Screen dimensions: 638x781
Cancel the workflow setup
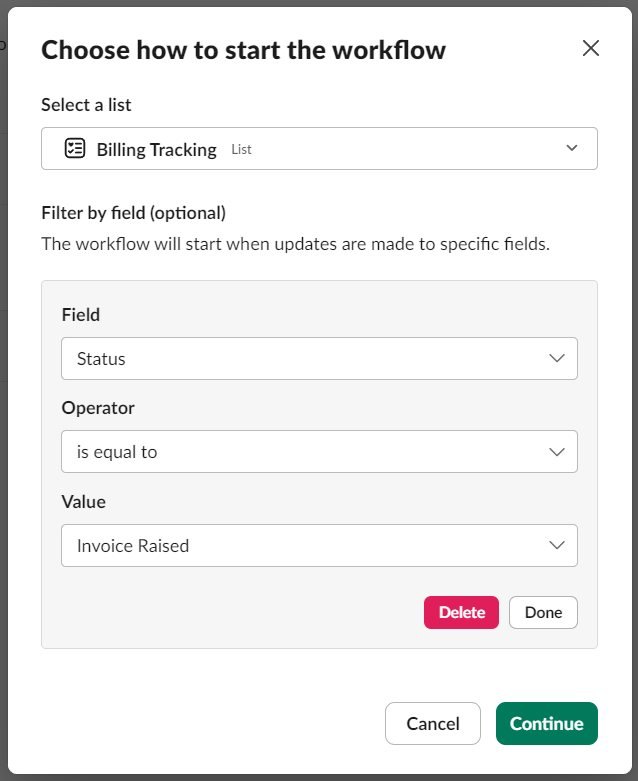(433, 723)
